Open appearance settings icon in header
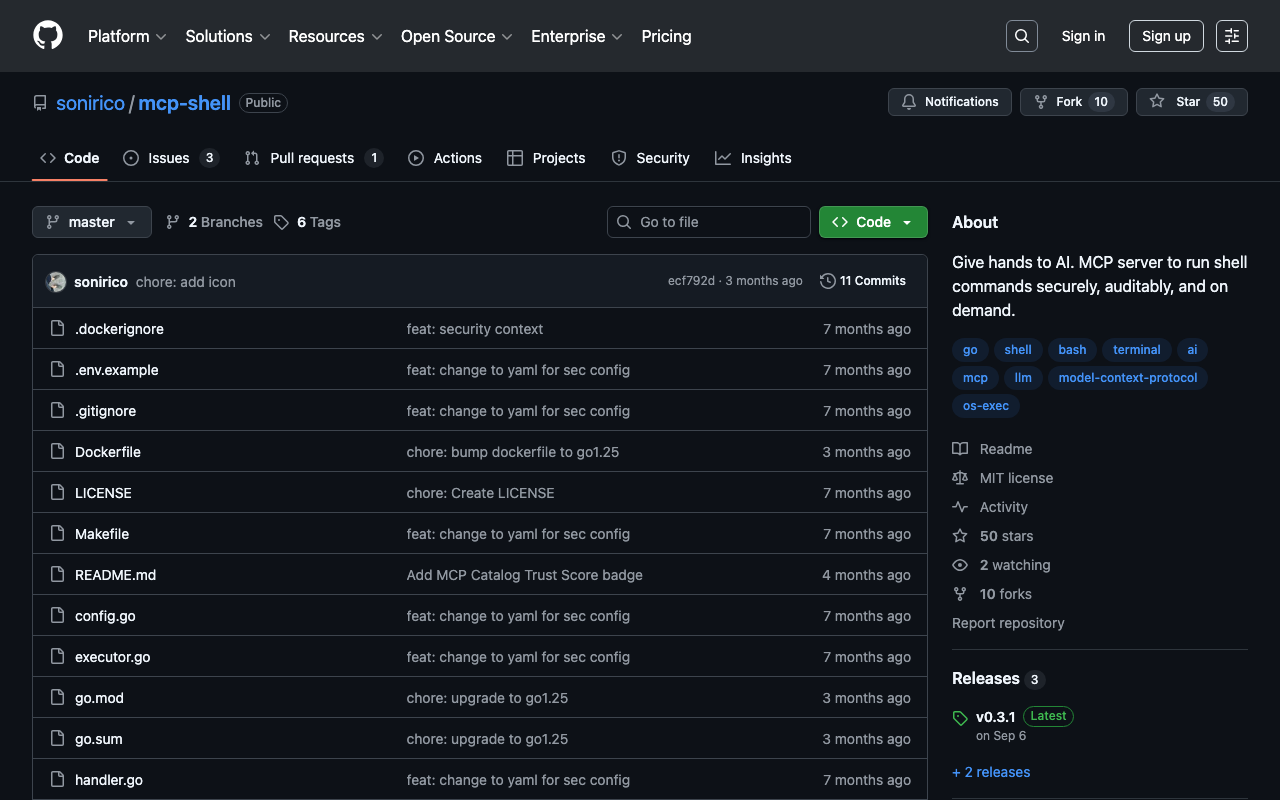The width and height of the screenshot is (1280, 800). 1231,36
